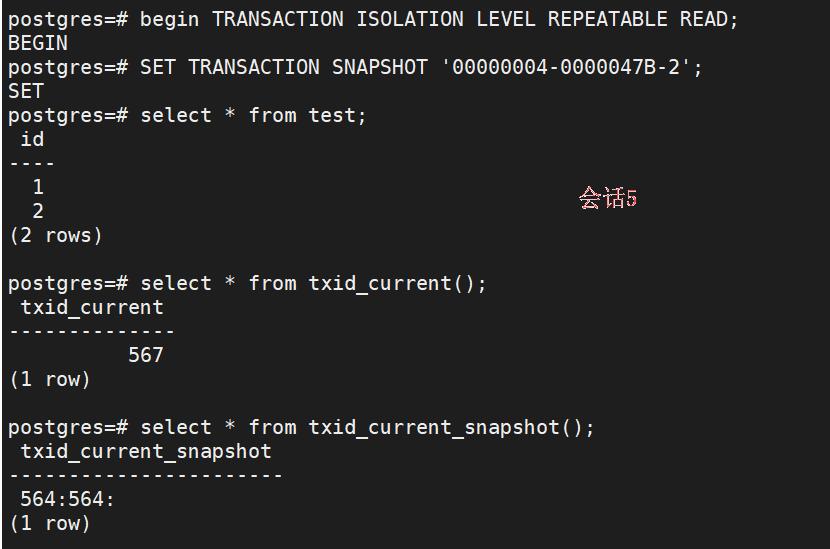Click the final '(1 row)' line at the bottom

(50, 523)
